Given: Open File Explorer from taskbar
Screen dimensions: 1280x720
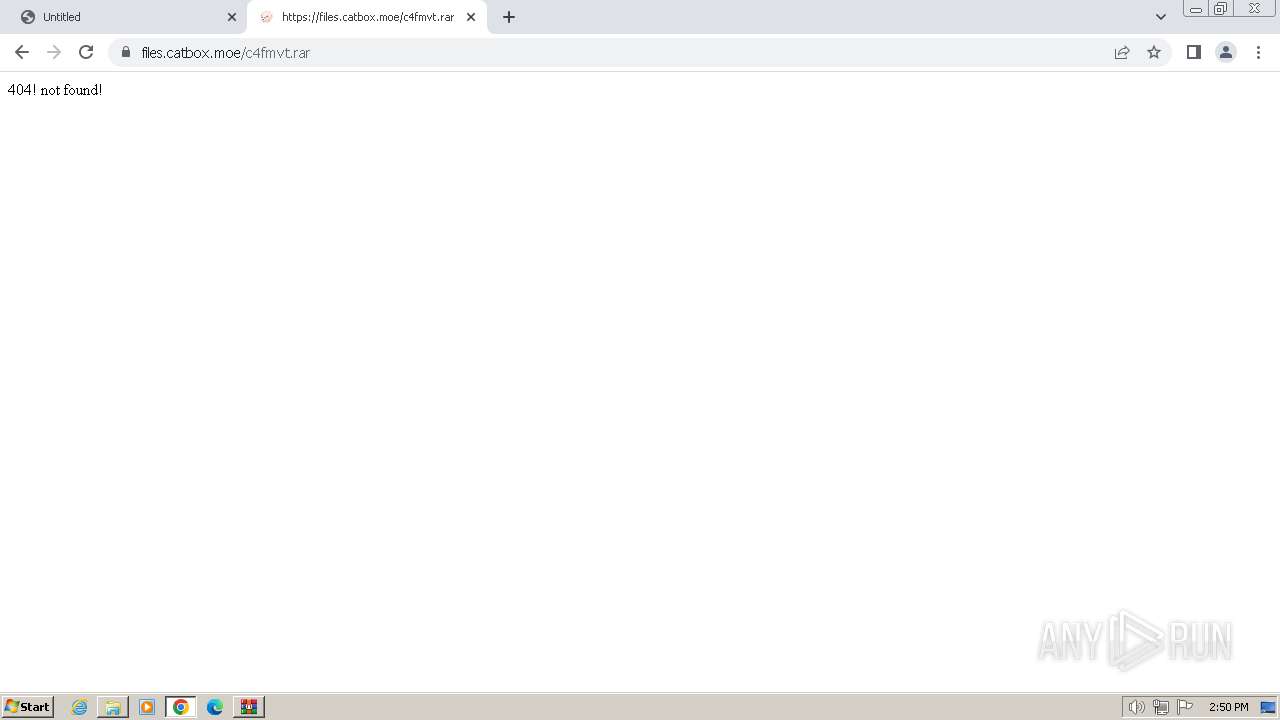Looking at the screenshot, I should click(113, 707).
